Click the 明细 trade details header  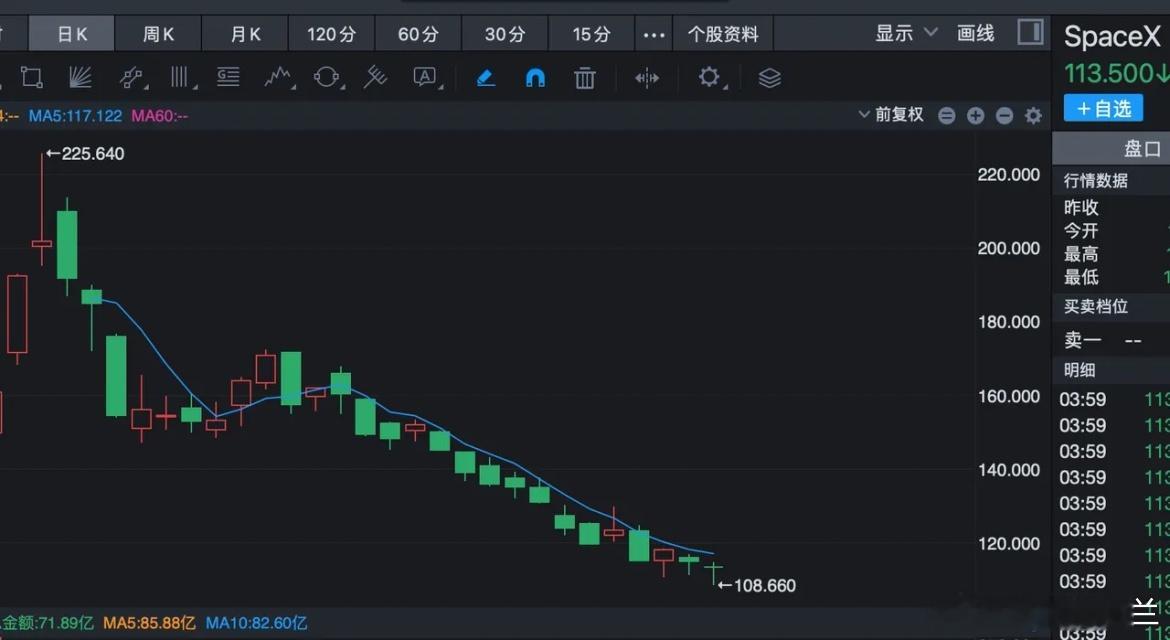1079,370
